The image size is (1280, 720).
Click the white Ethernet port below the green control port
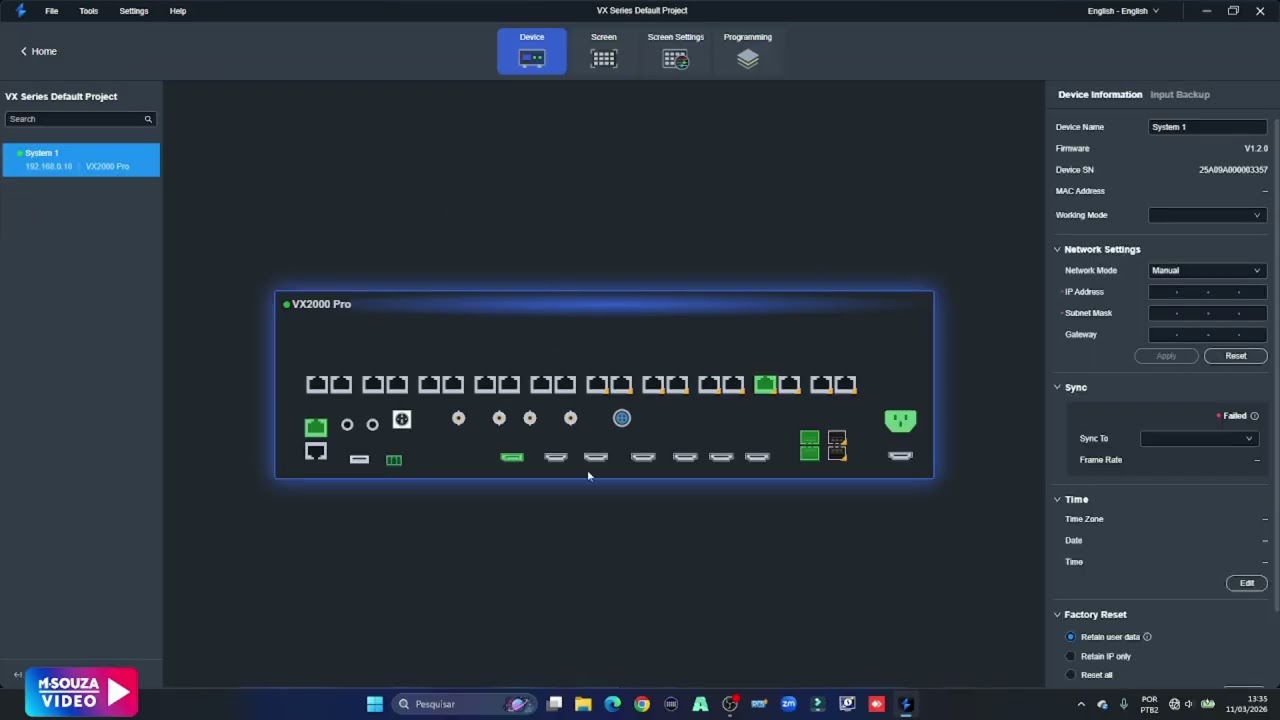pyautogui.click(x=316, y=452)
